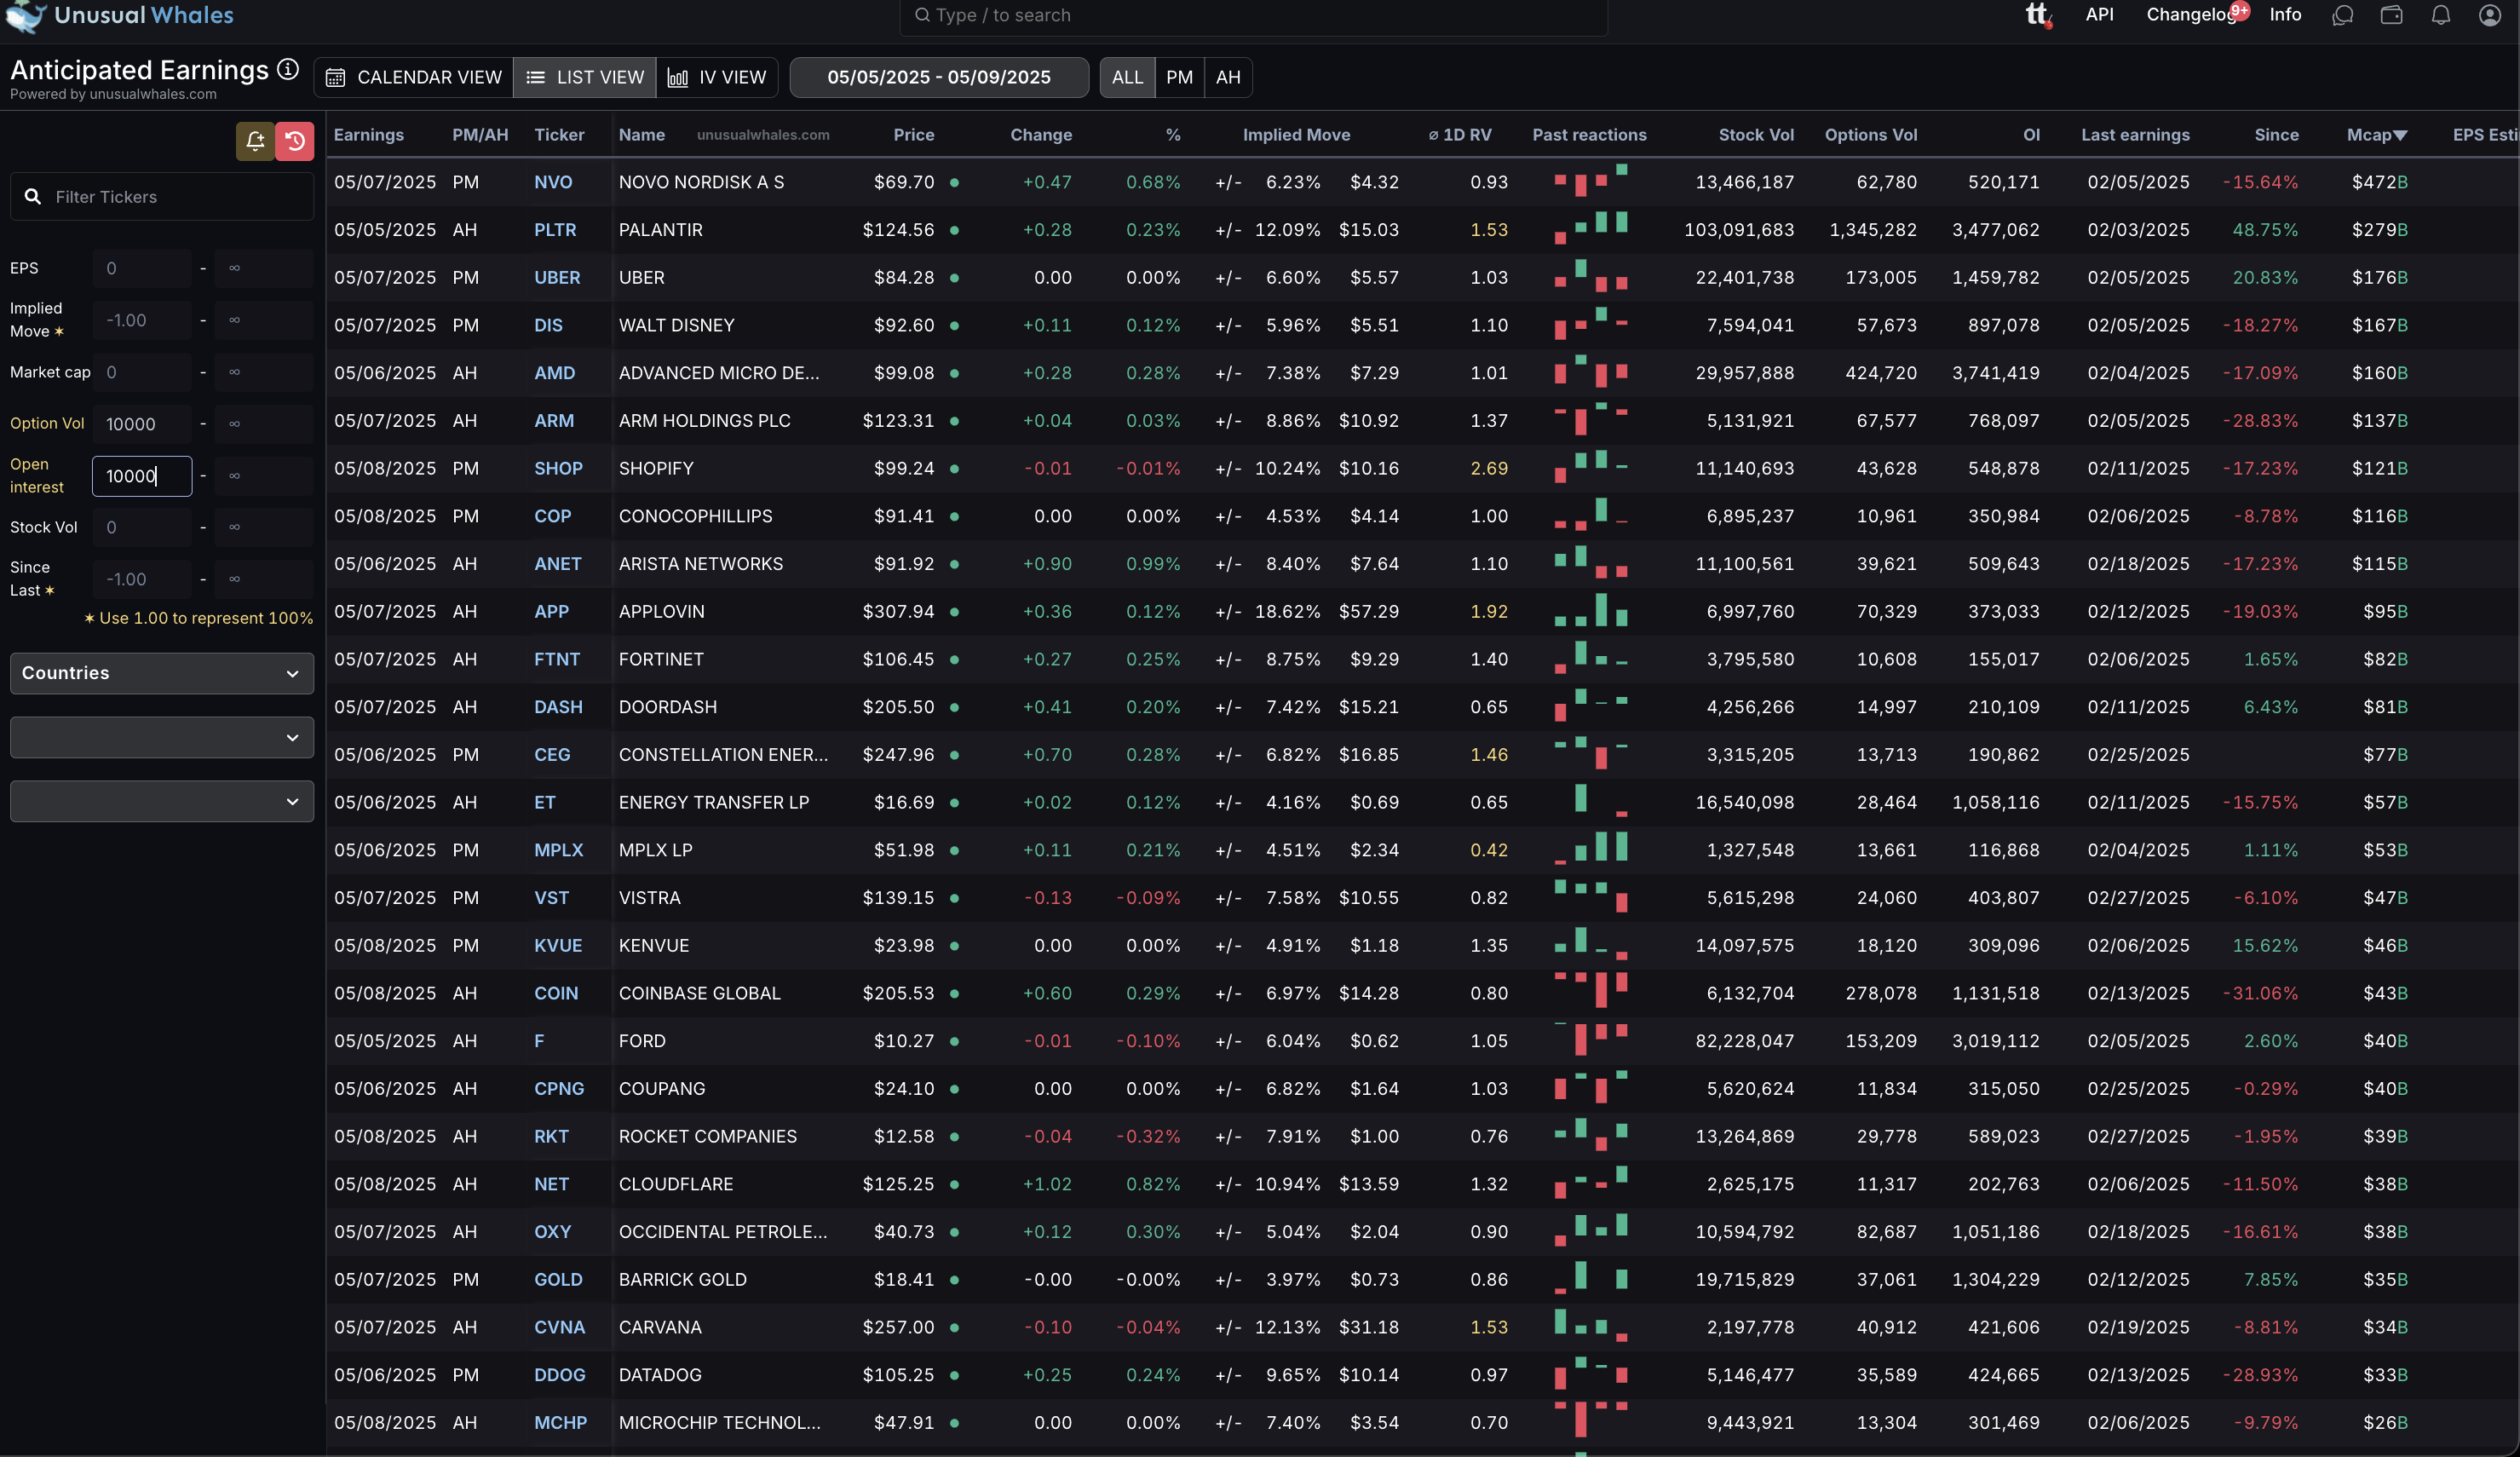Open the notifications bell in the header
Image resolution: width=2520 pixels, height=1457 pixels.
click(x=2441, y=15)
